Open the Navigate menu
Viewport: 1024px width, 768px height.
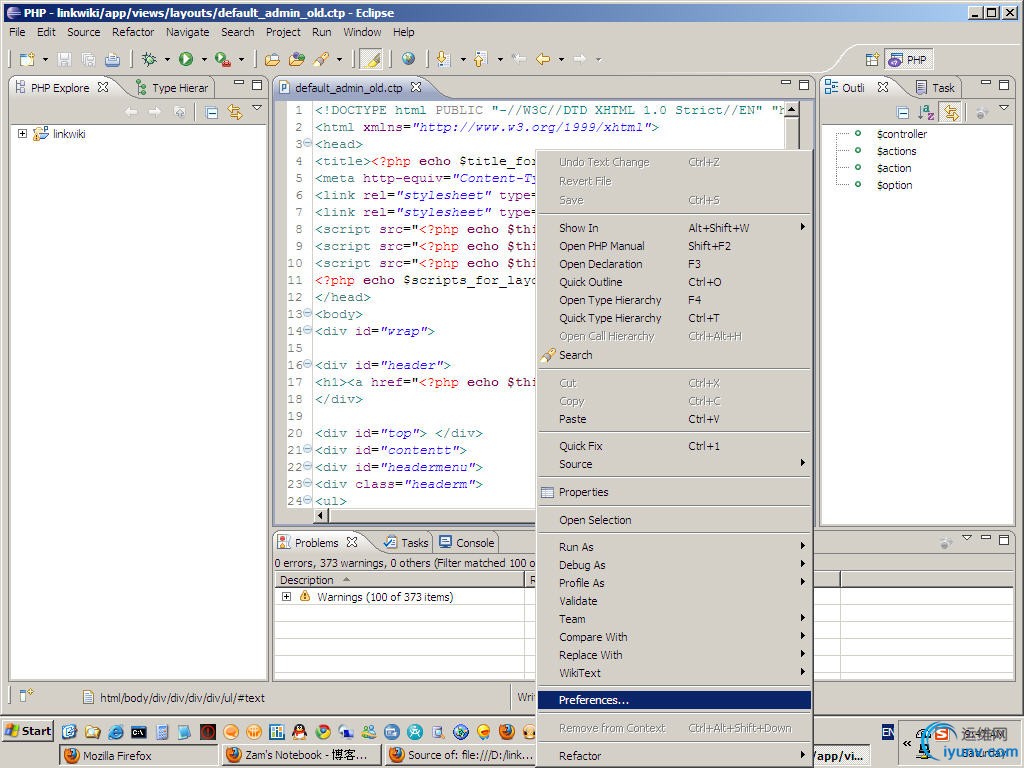click(x=187, y=32)
